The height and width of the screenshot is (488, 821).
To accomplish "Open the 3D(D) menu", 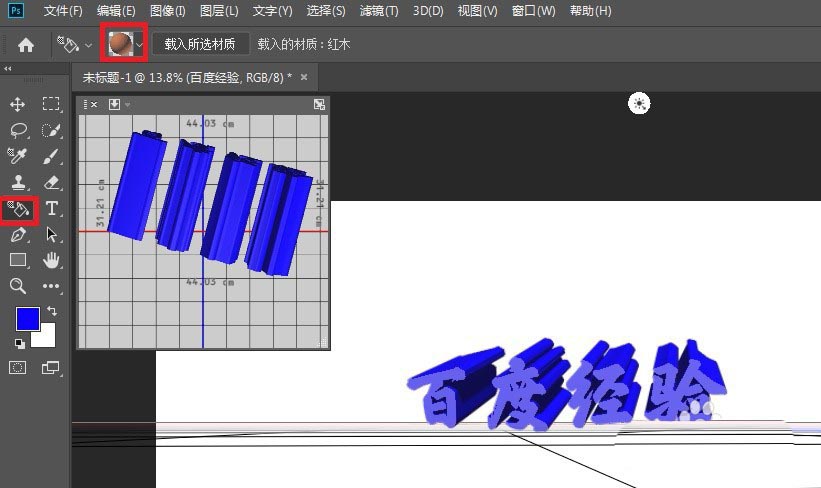I will pyautogui.click(x=428, y=11).
